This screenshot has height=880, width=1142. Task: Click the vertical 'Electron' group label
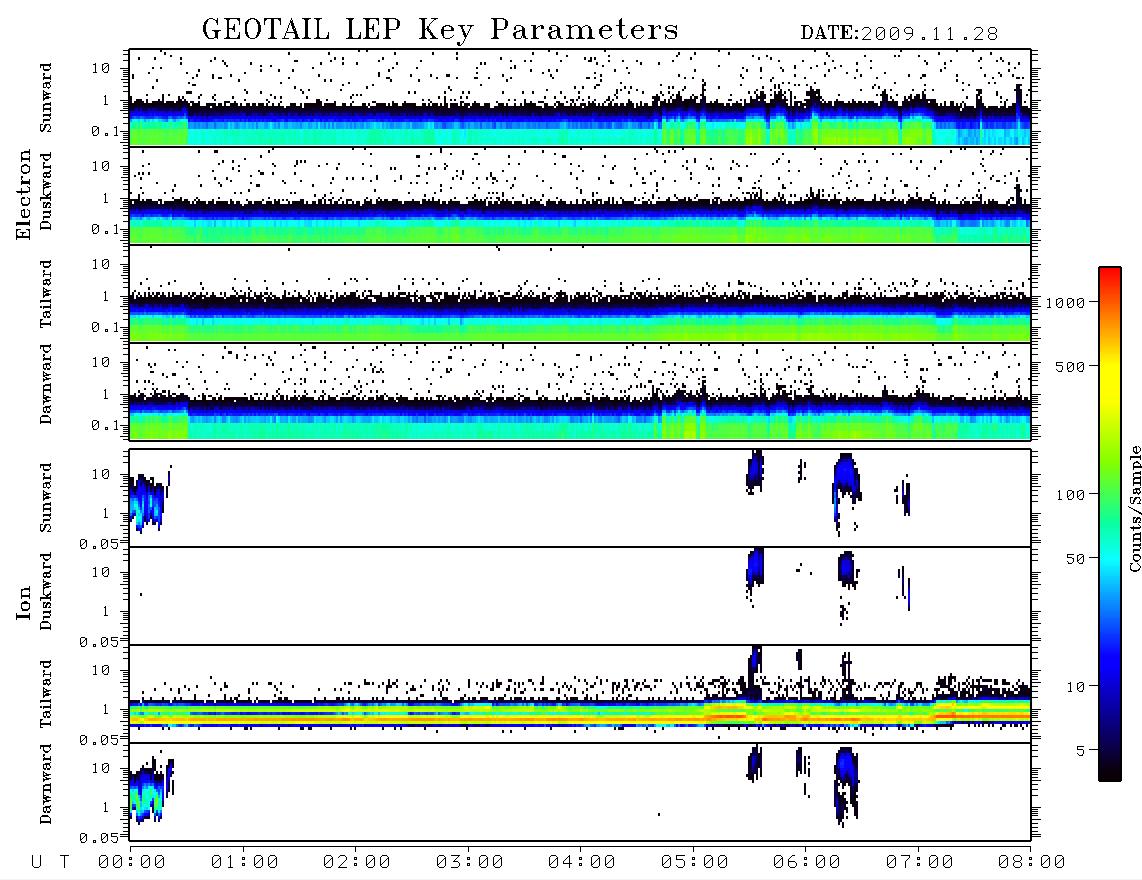(x=24, y=195)
